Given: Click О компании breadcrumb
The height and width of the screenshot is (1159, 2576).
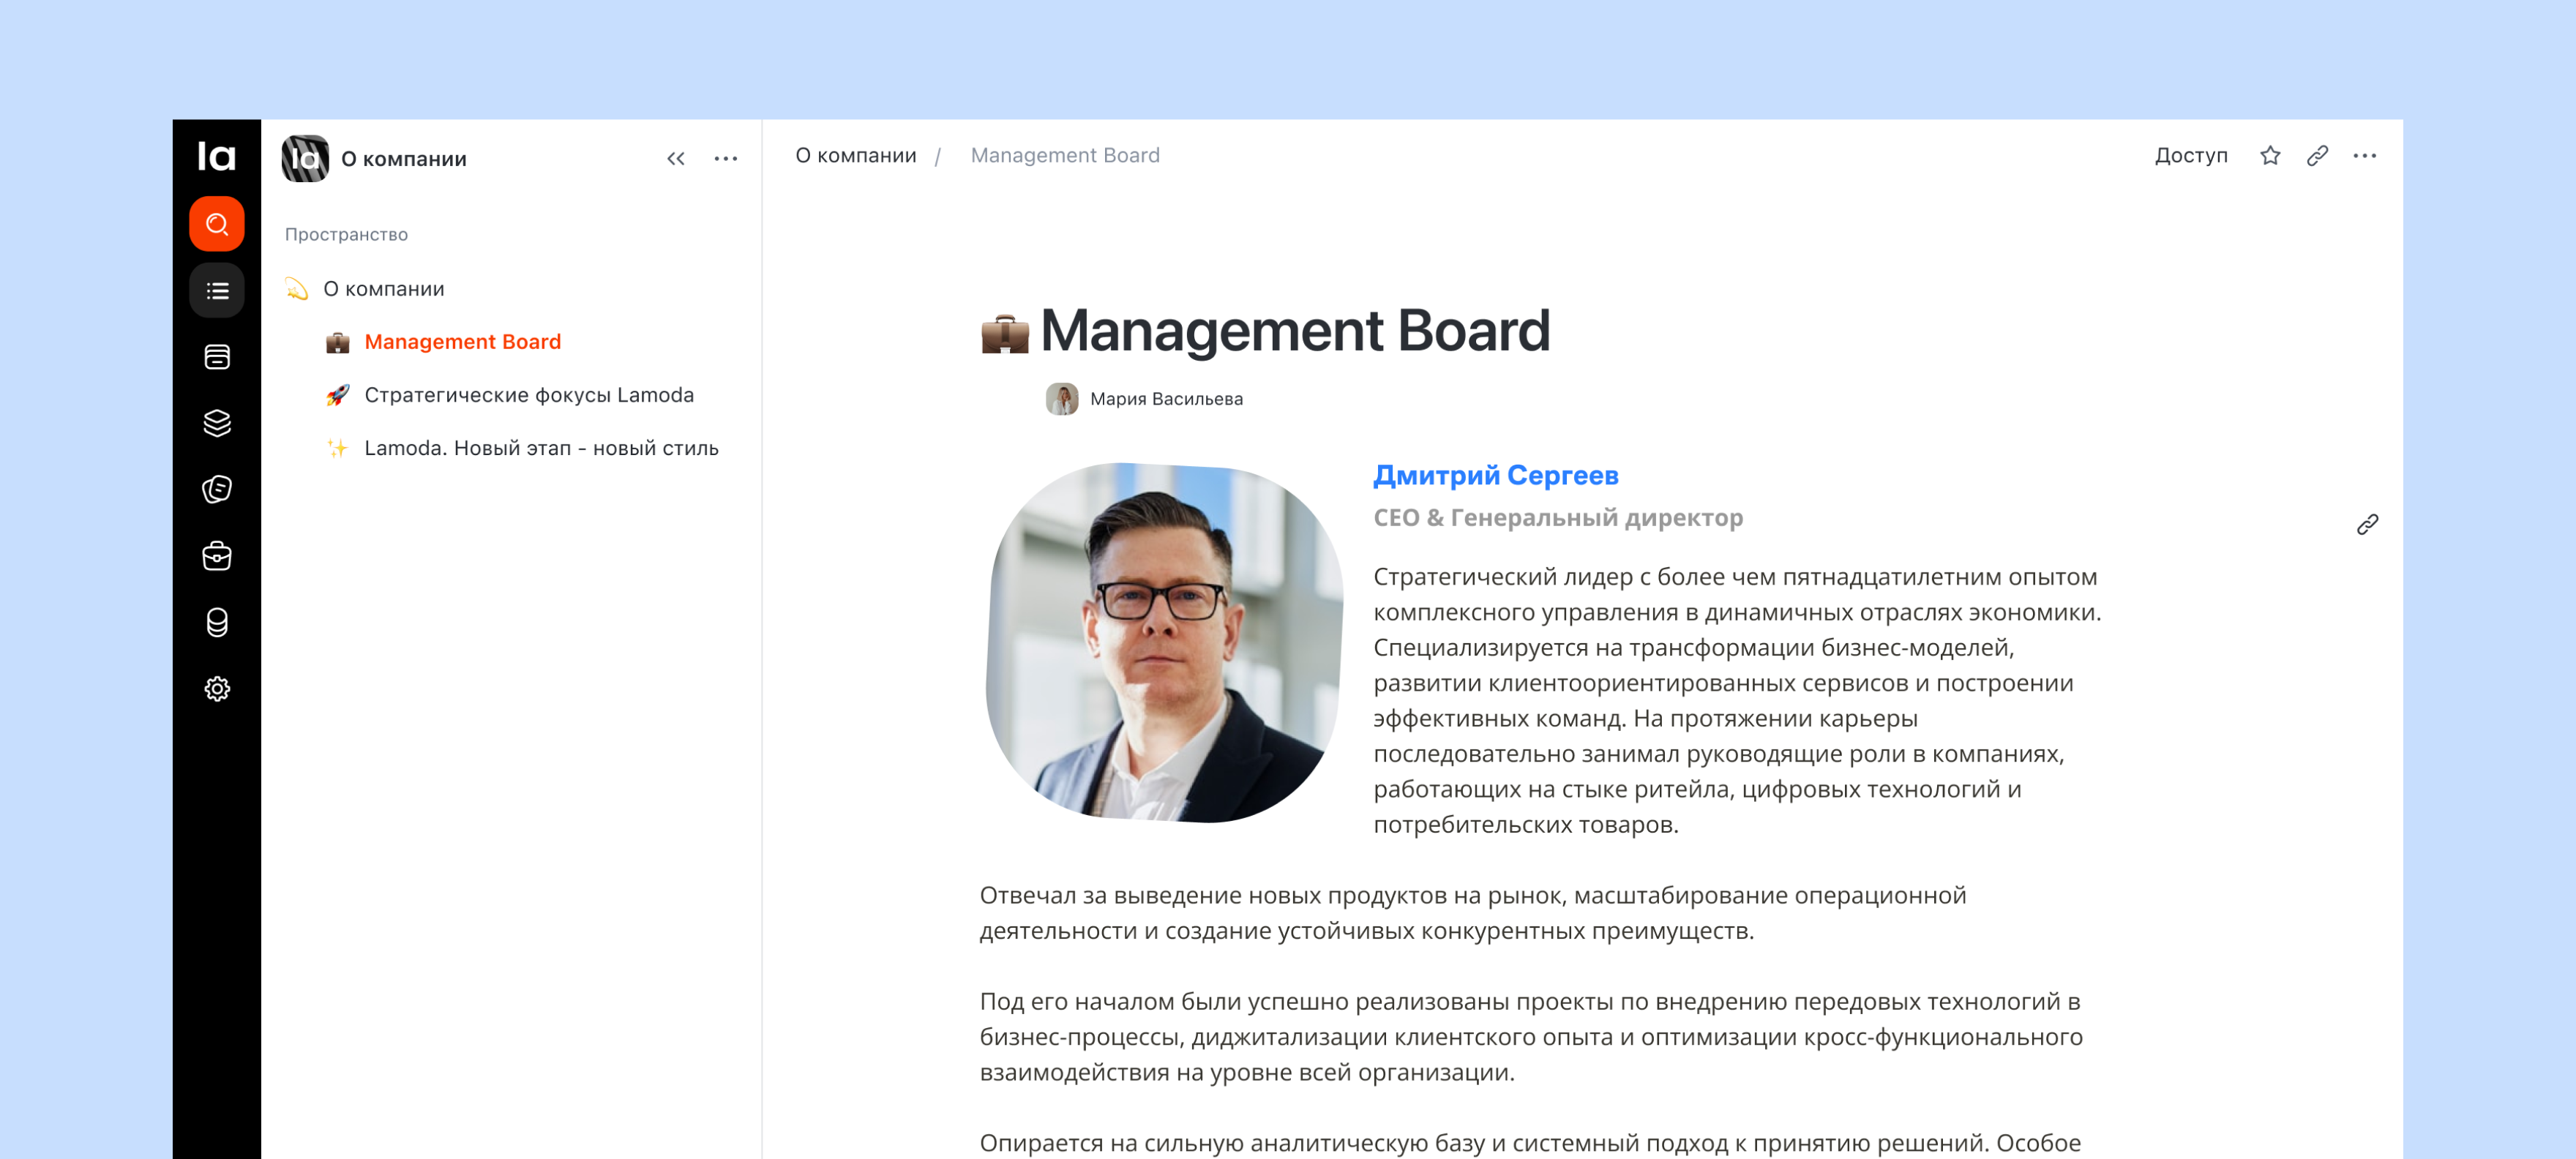Looking at the screenshot, I should pyautogui.click(x=855, y=155).
